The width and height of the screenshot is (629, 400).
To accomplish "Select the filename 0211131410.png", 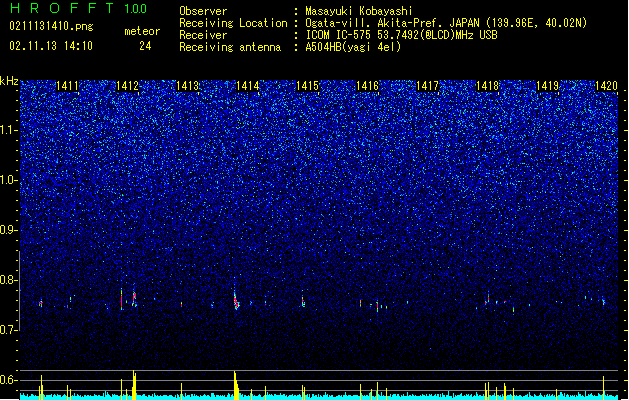I will (x=51, y=26).
